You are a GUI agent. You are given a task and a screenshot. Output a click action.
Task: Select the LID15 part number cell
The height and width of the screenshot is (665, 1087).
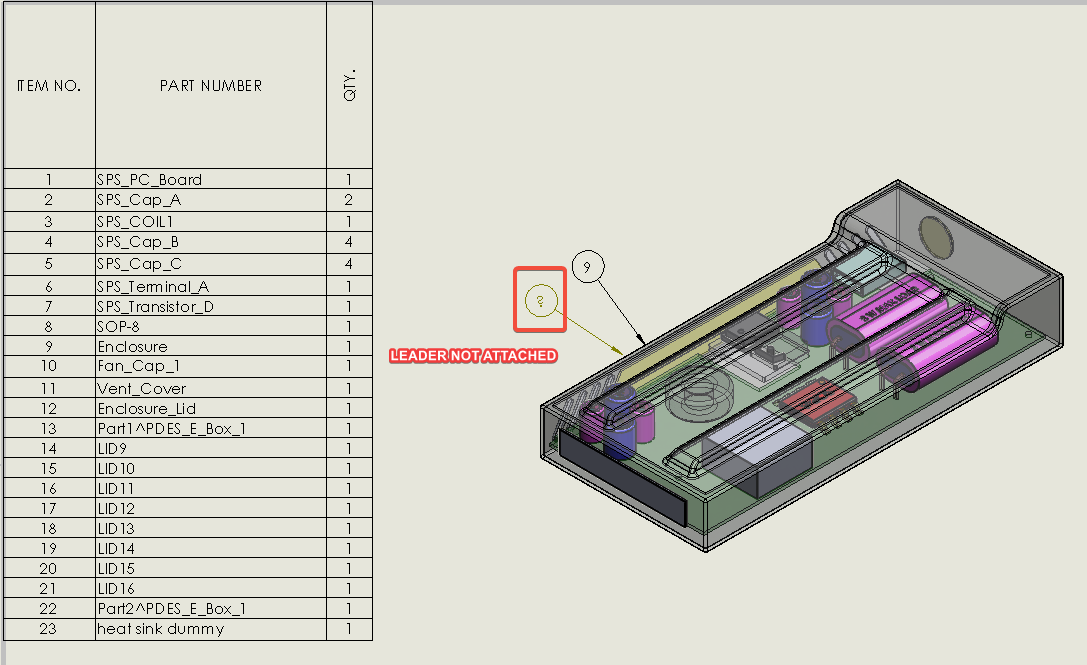tap(211, 568)
